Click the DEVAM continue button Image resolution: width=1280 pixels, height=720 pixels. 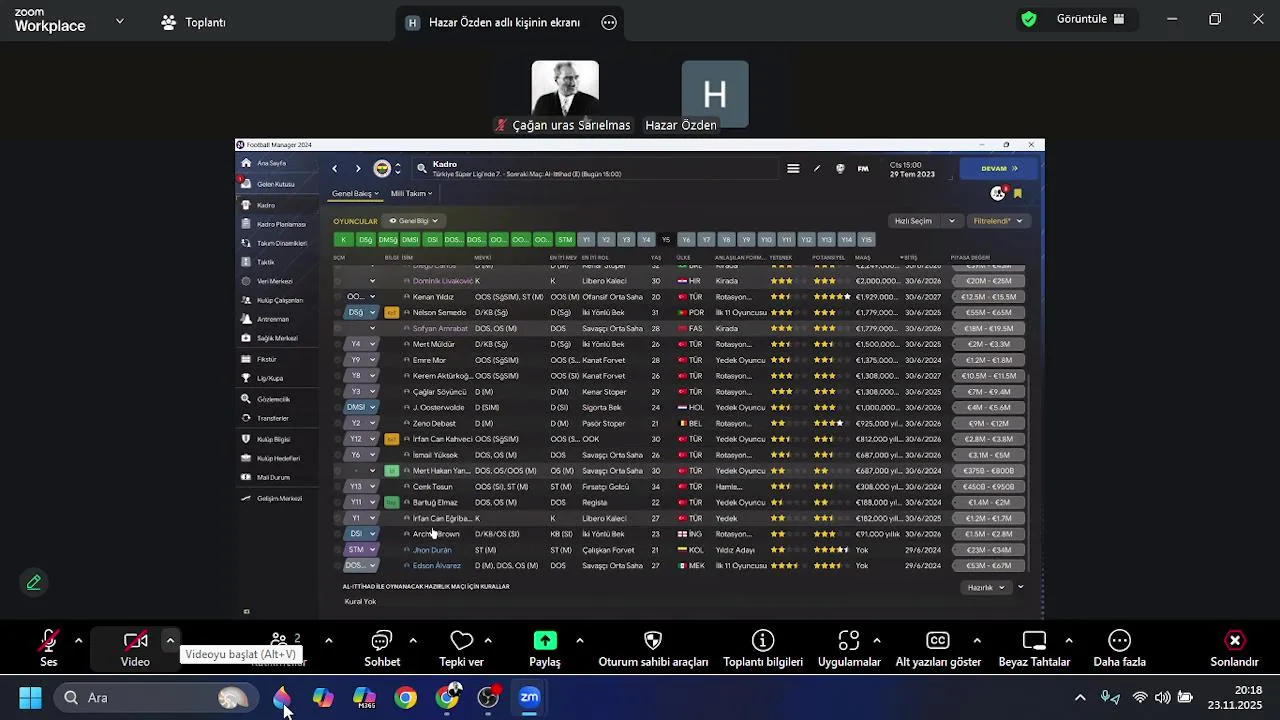pyautogui.click(x=1000, y=169)
